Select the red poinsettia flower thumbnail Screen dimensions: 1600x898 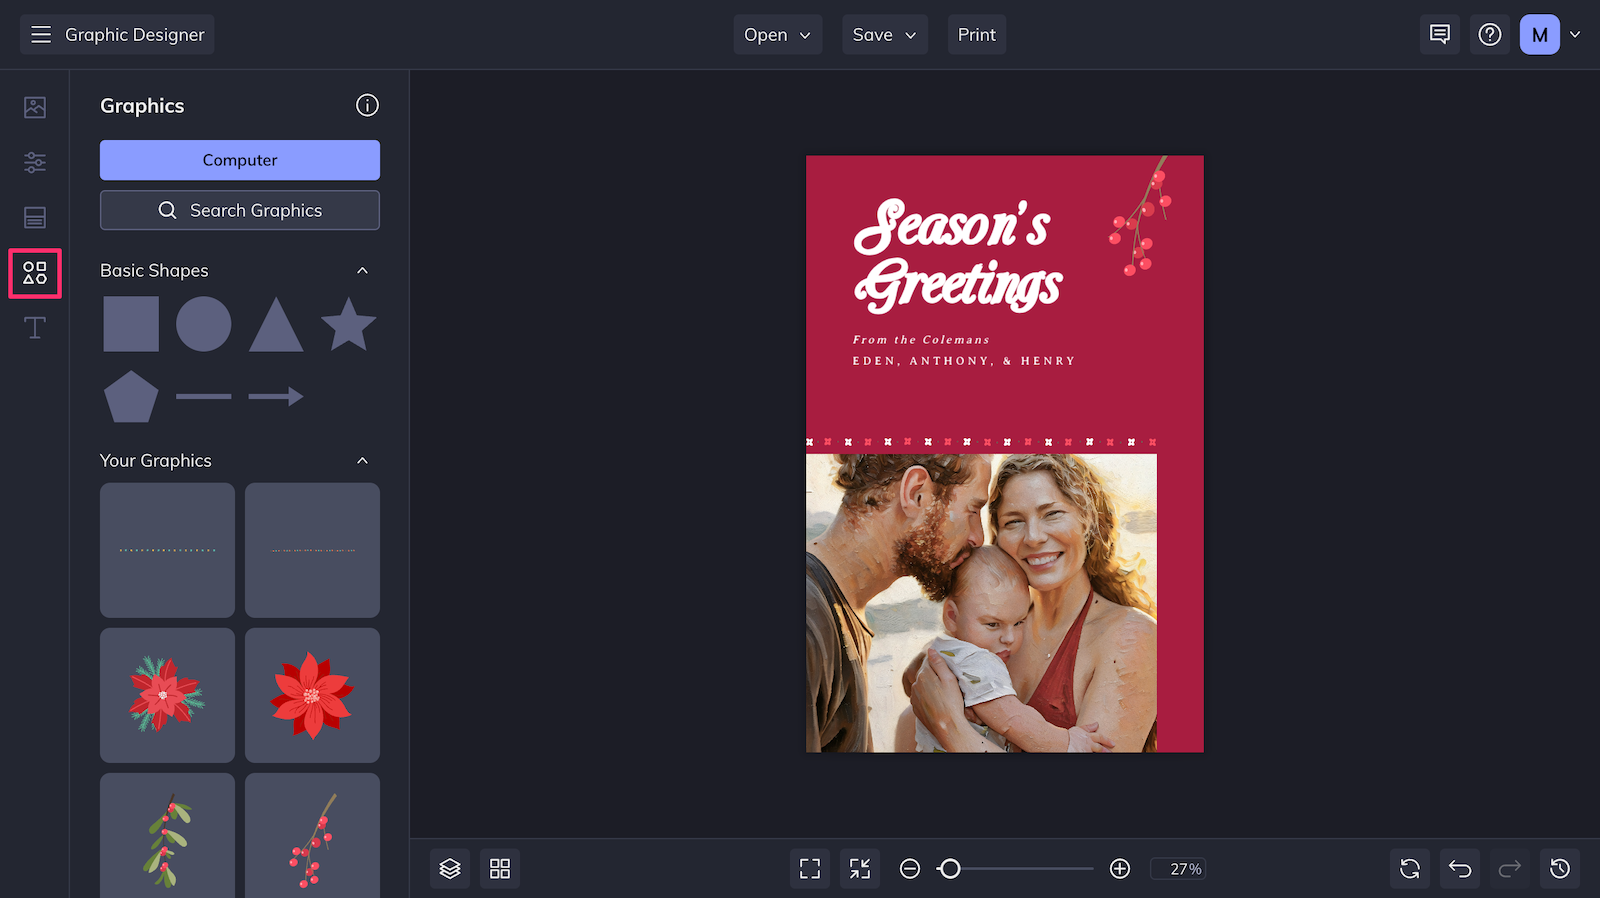[312, 695]
